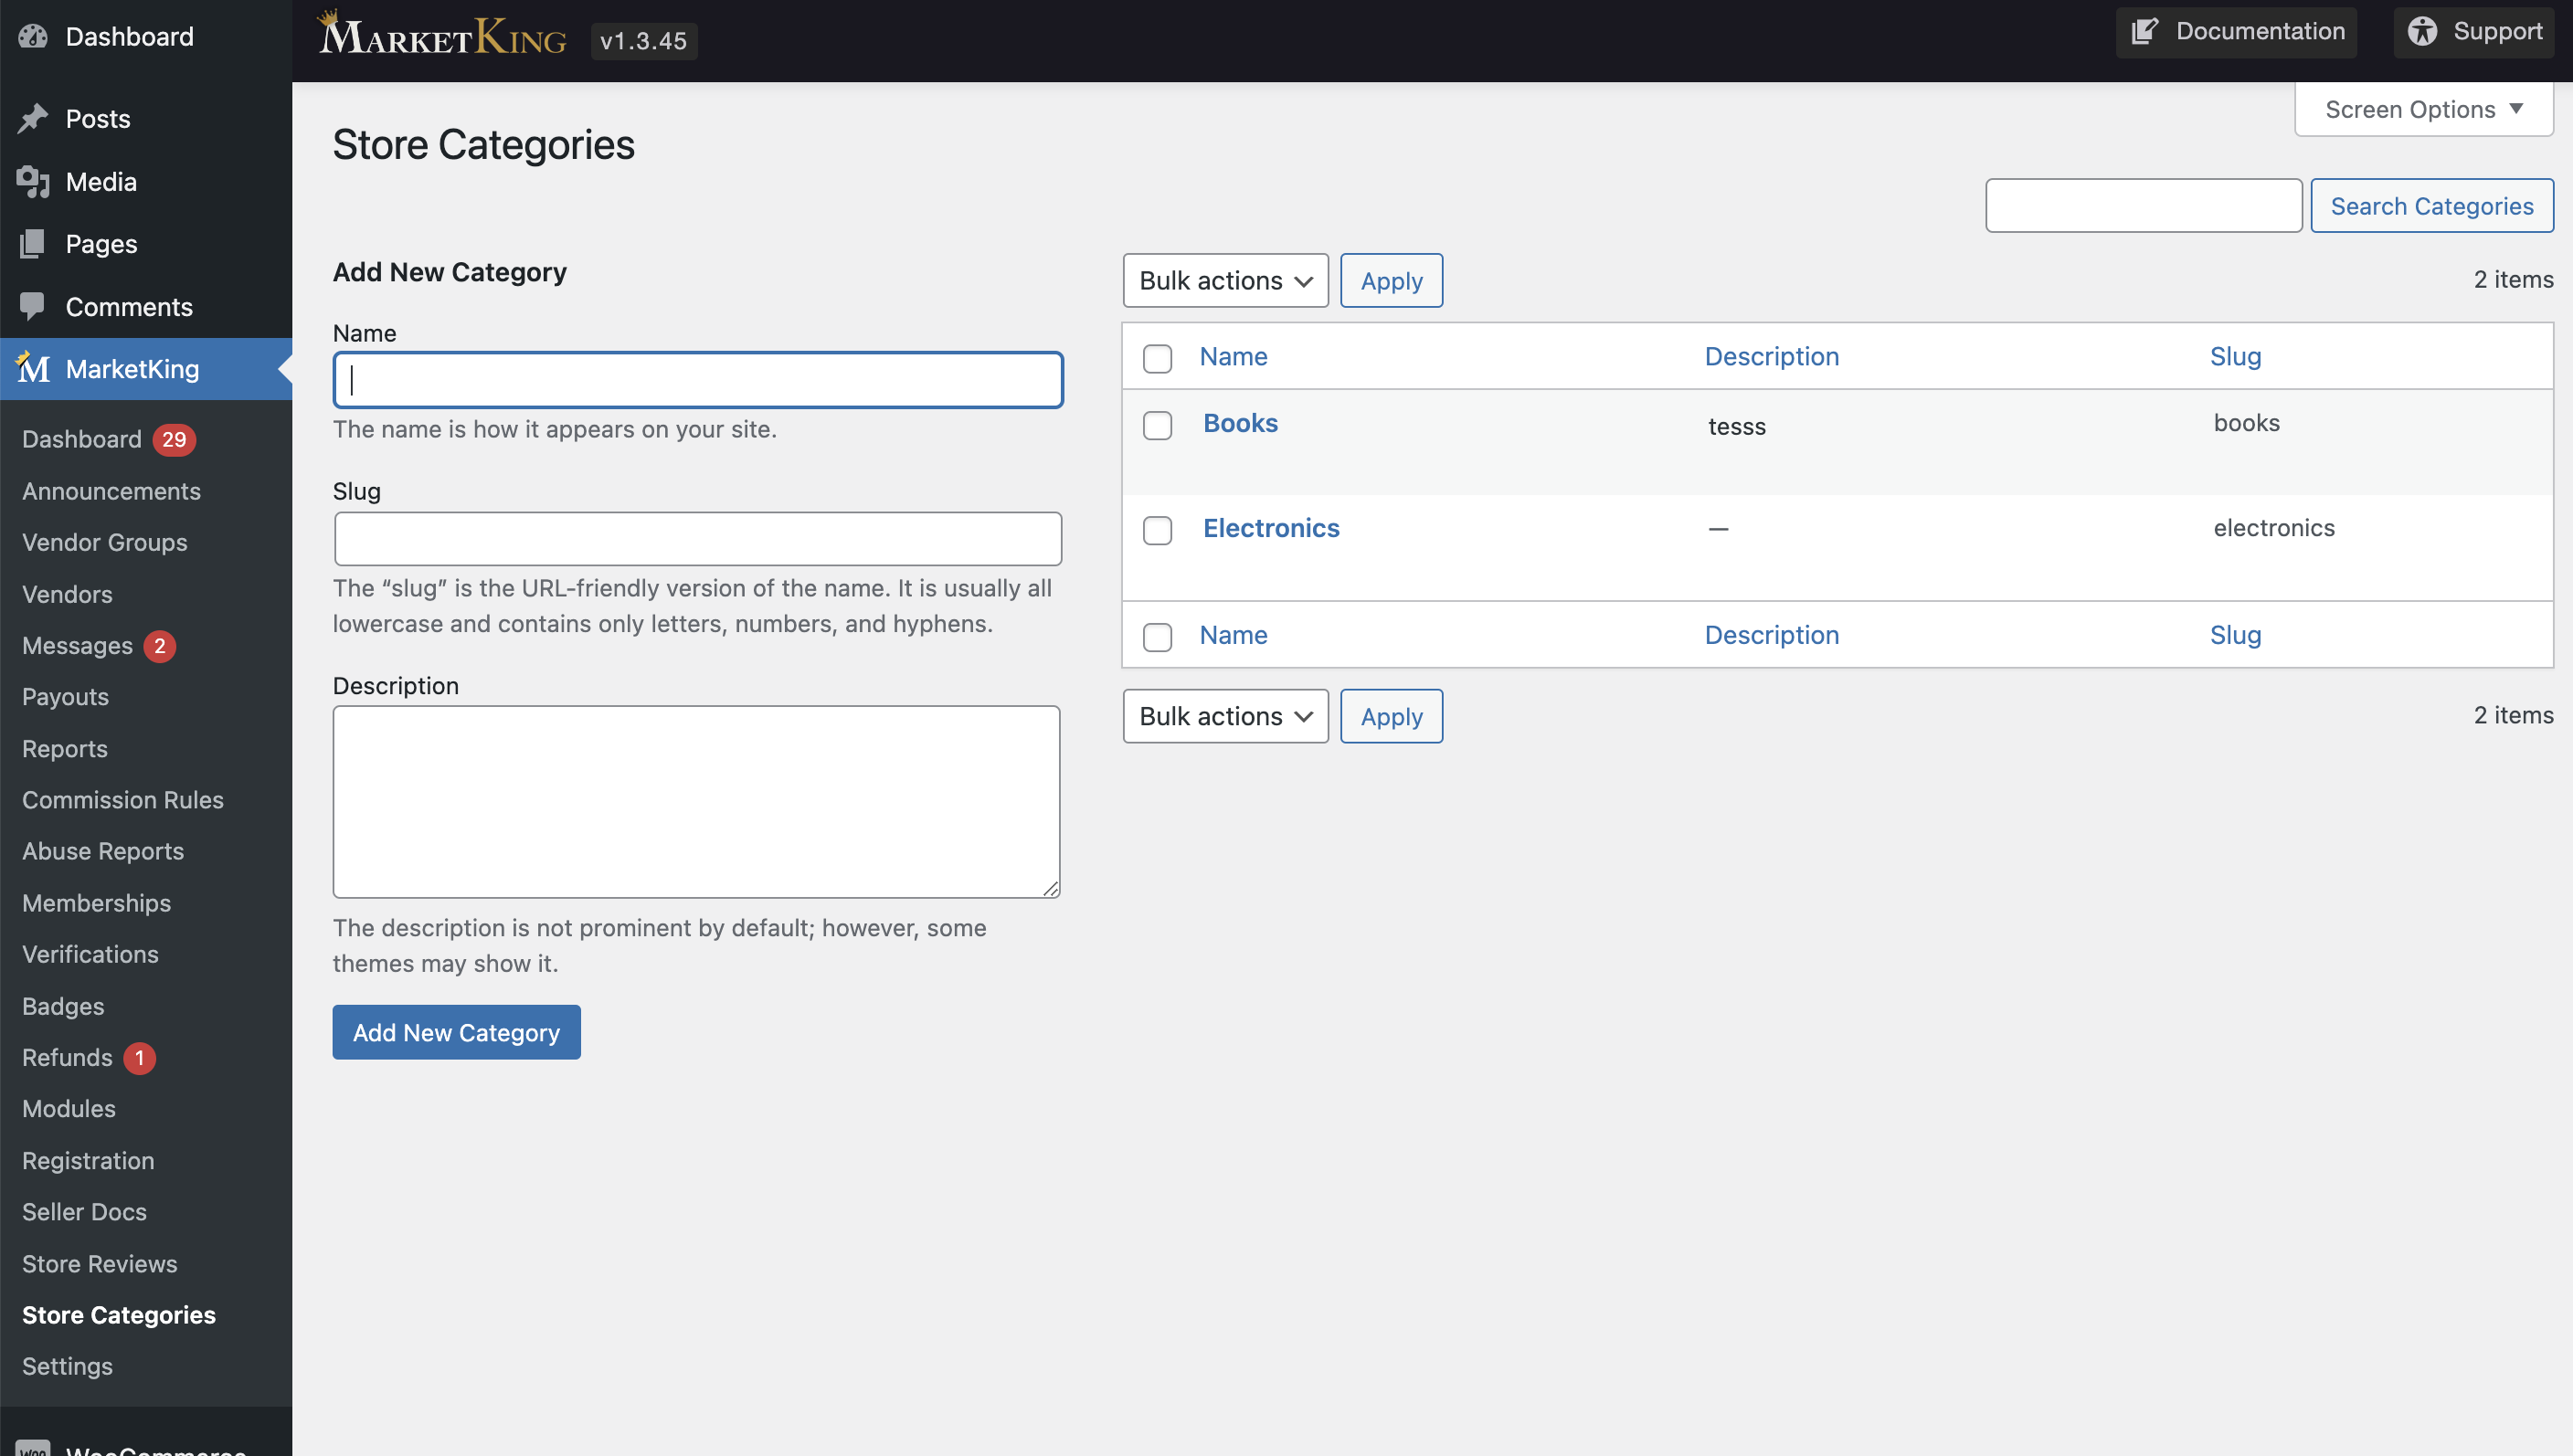
Task: Open the top Bulk actions dropdown
Action: 1225,281
